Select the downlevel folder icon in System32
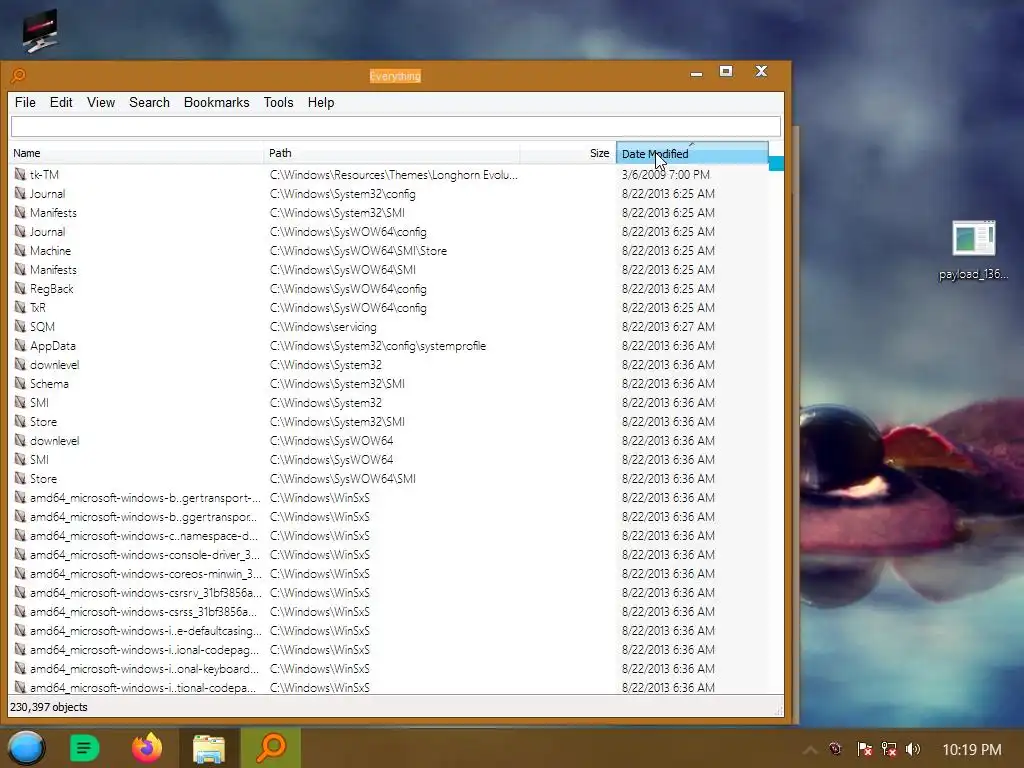Viewport: 1024px width, 768px height. point(20,364)
